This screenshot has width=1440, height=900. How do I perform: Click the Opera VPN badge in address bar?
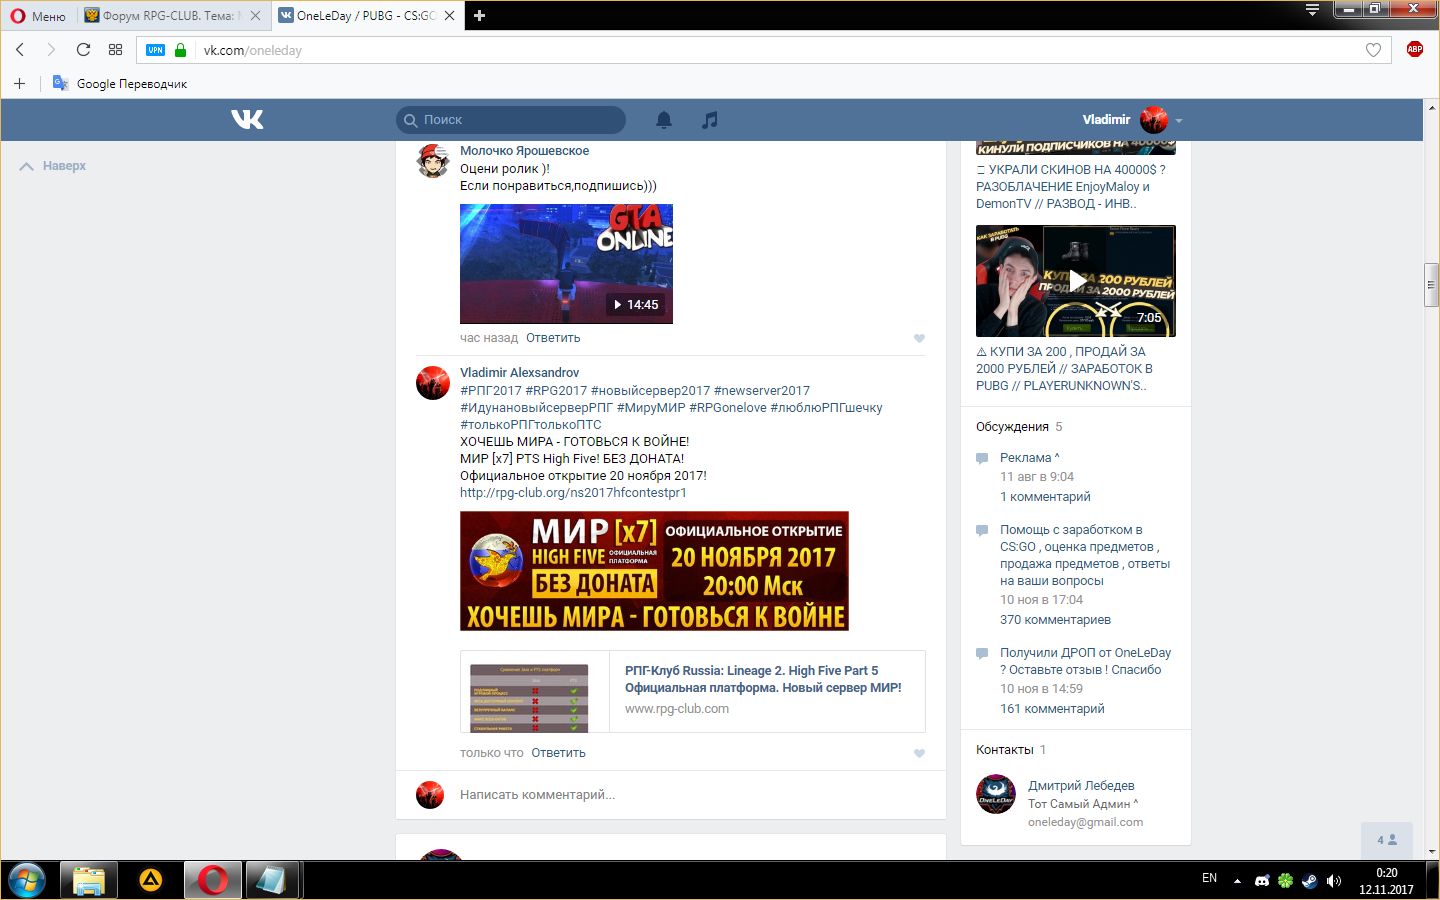(155, 50)
